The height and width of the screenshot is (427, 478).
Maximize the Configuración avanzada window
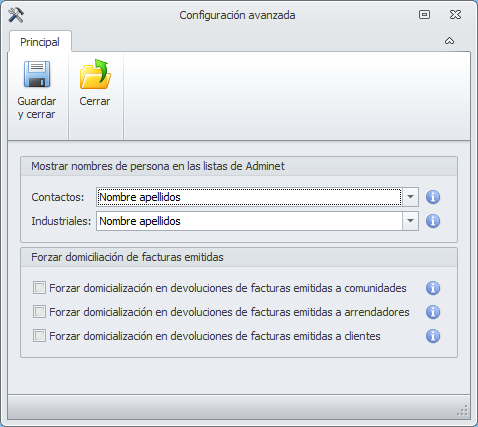pos(424,15)
